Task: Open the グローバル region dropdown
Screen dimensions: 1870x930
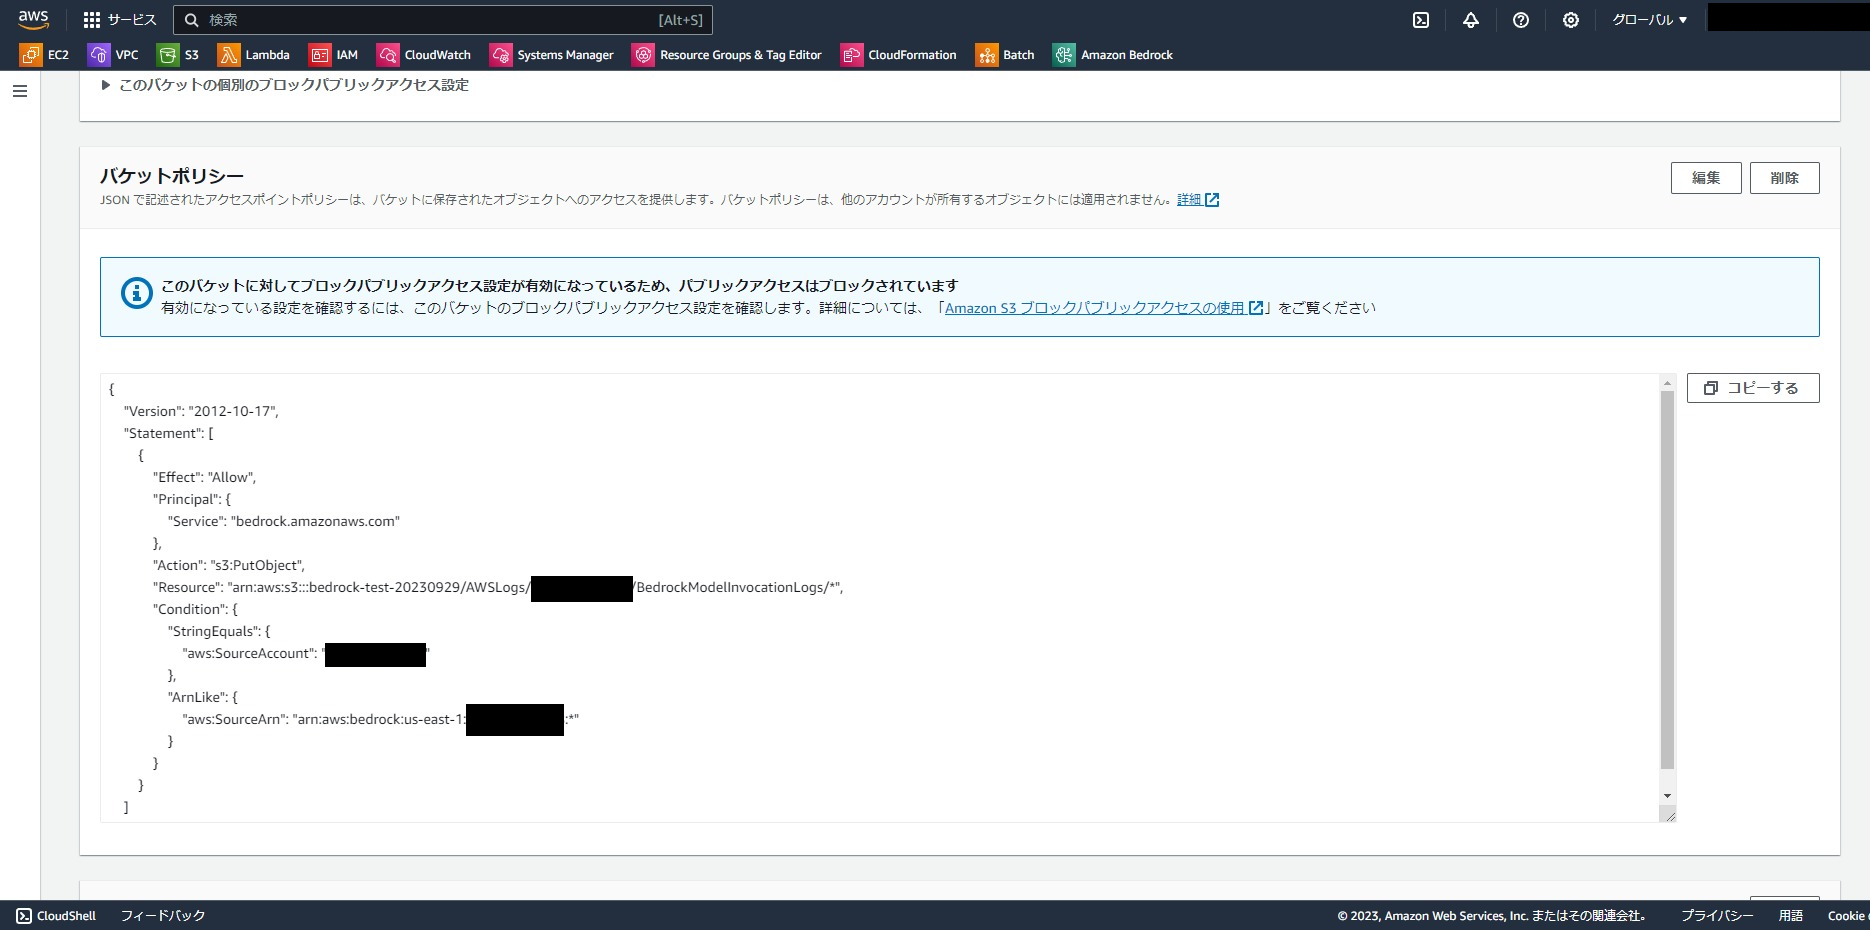Action: 1649,20
